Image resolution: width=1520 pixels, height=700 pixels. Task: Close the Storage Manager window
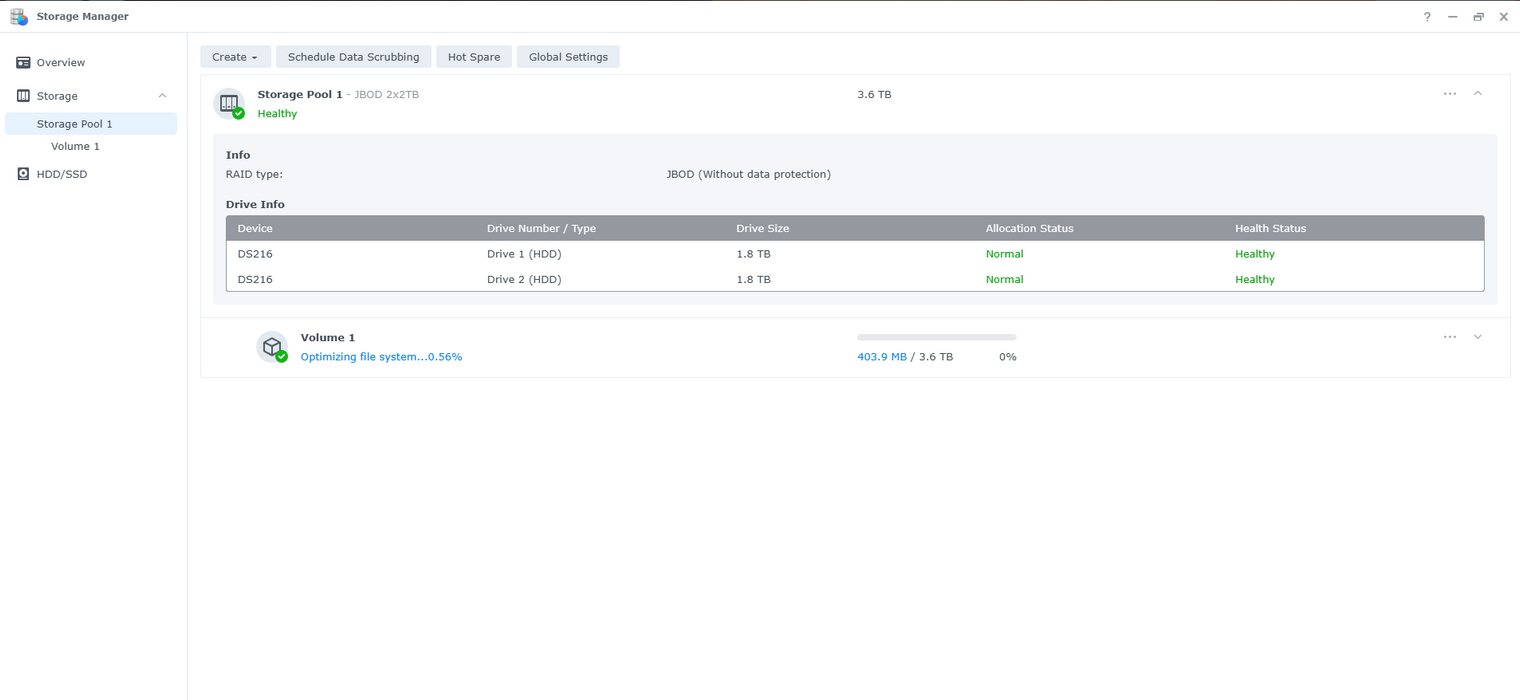click(x=1503, y=17)
